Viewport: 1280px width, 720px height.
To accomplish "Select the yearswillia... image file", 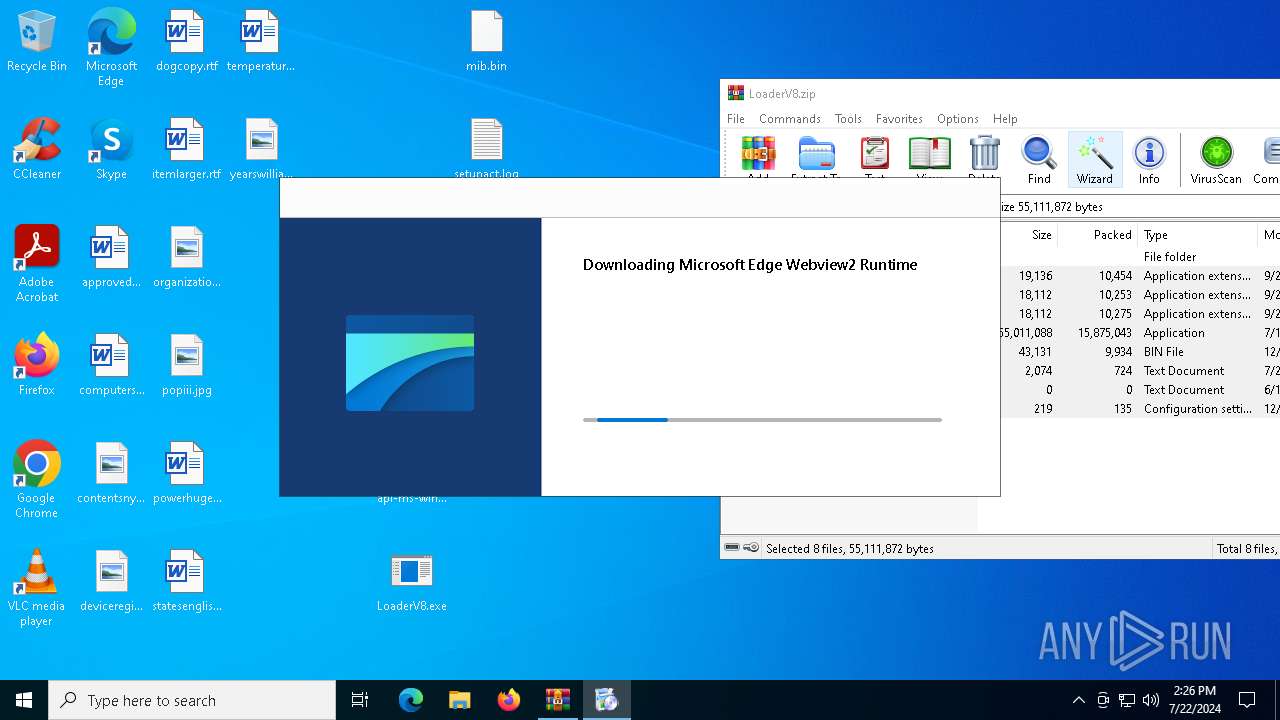I will click(260, 150).
